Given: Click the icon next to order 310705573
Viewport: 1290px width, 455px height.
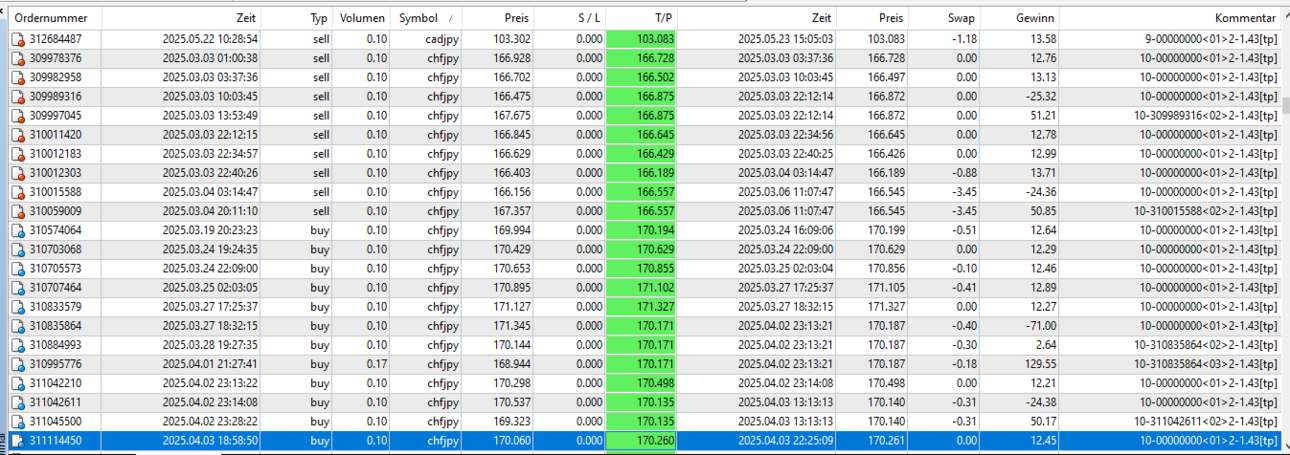Looking at the screenshot, I should [x=17, y=268].
